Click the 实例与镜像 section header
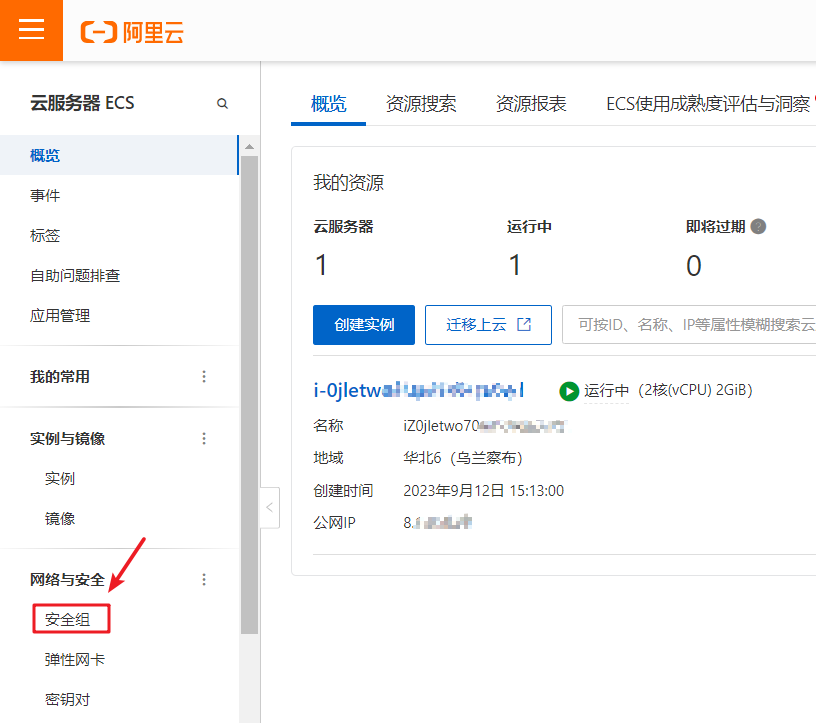 click(67, 438)
